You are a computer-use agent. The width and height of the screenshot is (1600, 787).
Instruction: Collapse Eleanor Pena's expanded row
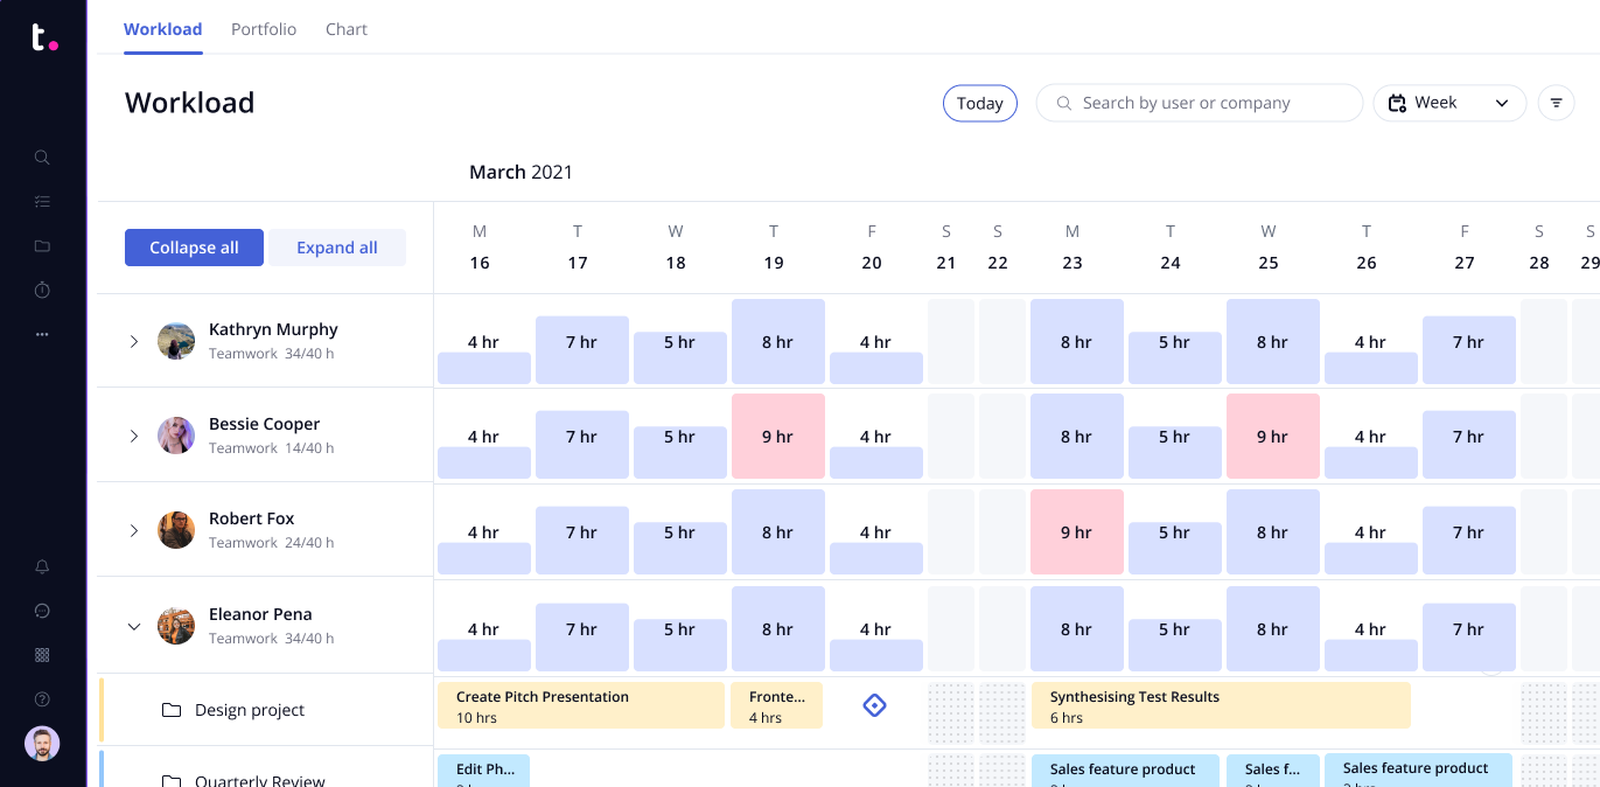(134, 627)
